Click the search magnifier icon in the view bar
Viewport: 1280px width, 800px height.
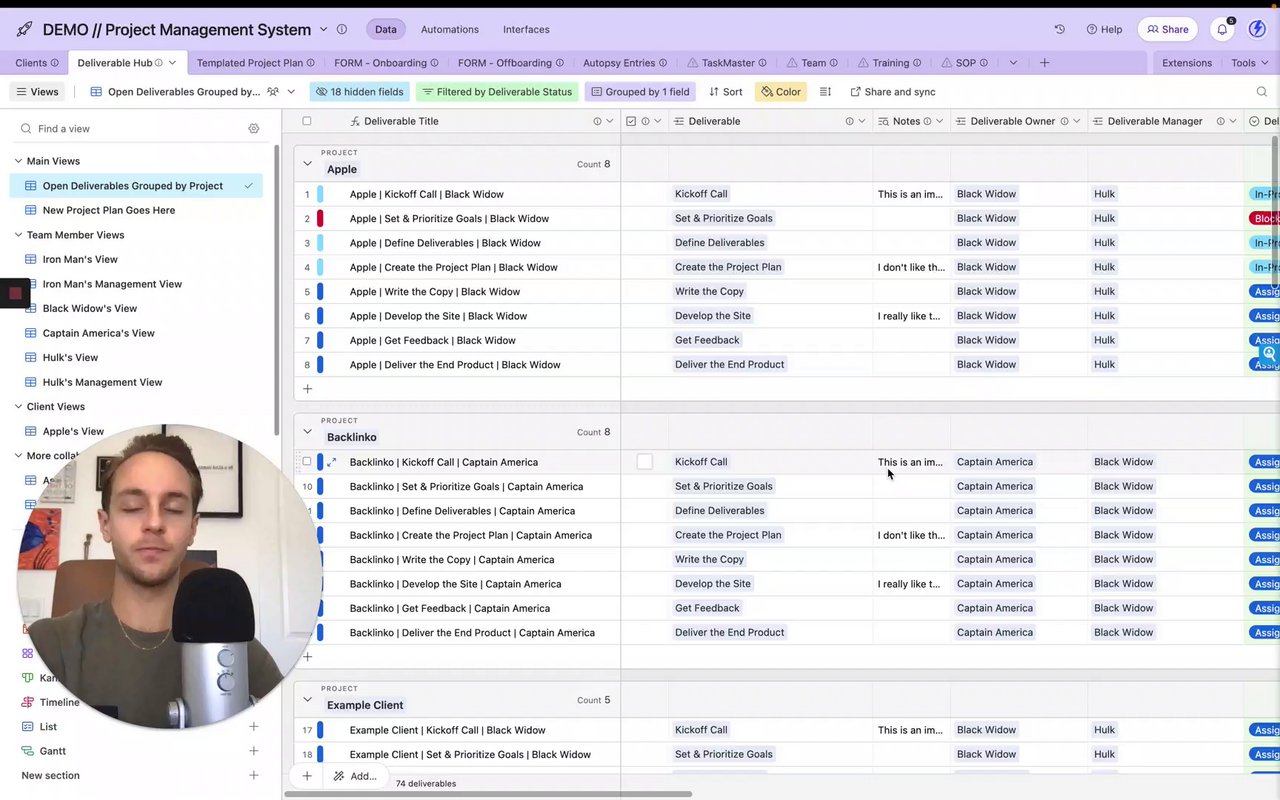[x=1261, y=92]
